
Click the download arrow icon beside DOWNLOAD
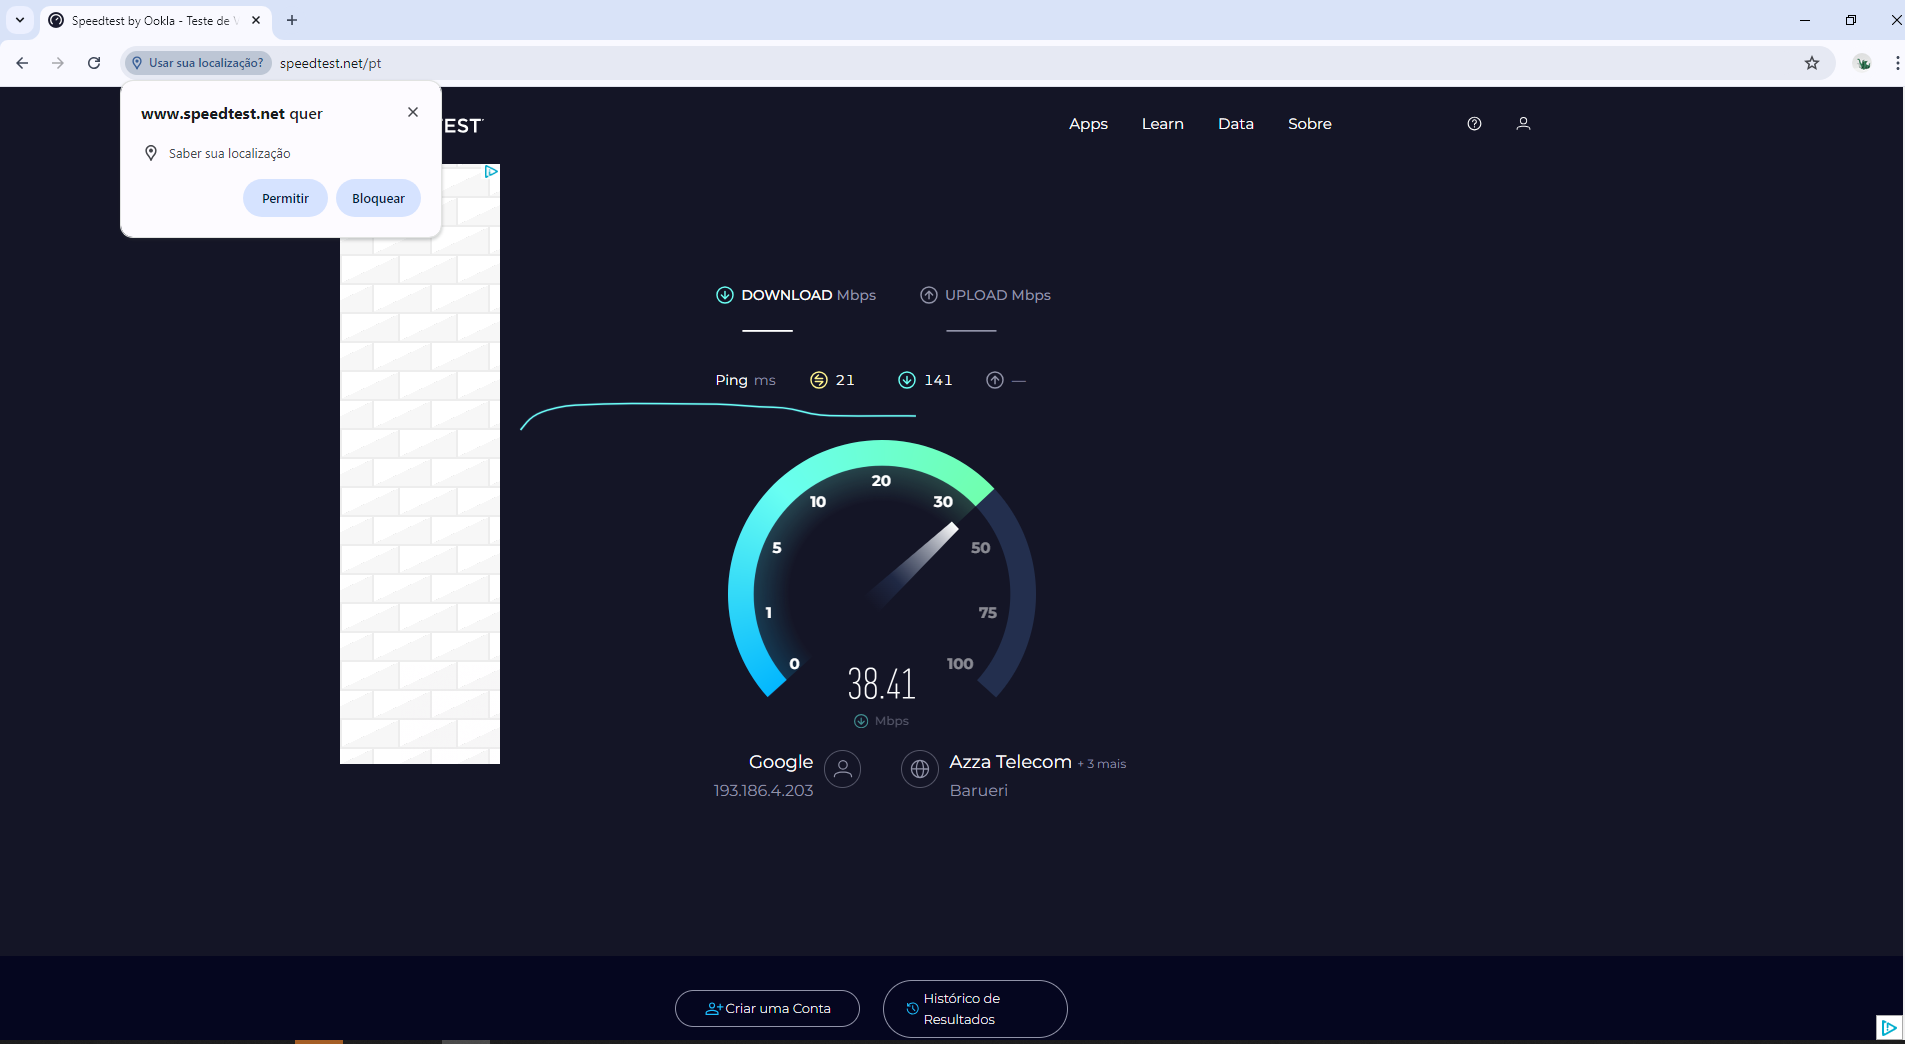coord(725,295)
